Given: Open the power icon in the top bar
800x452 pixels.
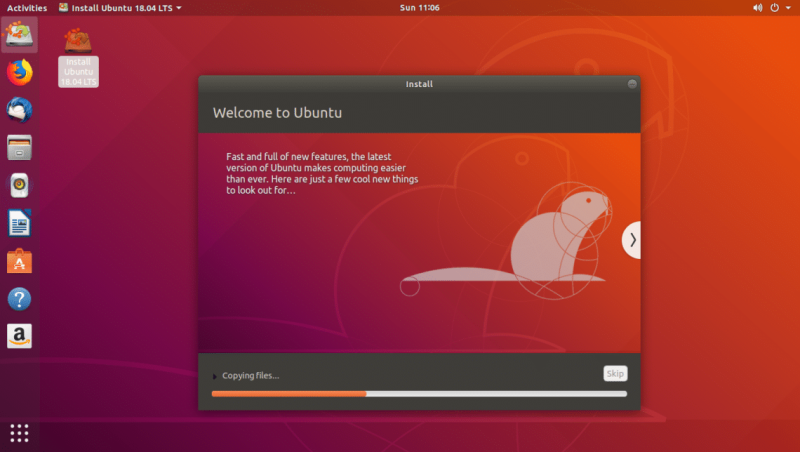Looking at the screenshot, I should (774, 8).
